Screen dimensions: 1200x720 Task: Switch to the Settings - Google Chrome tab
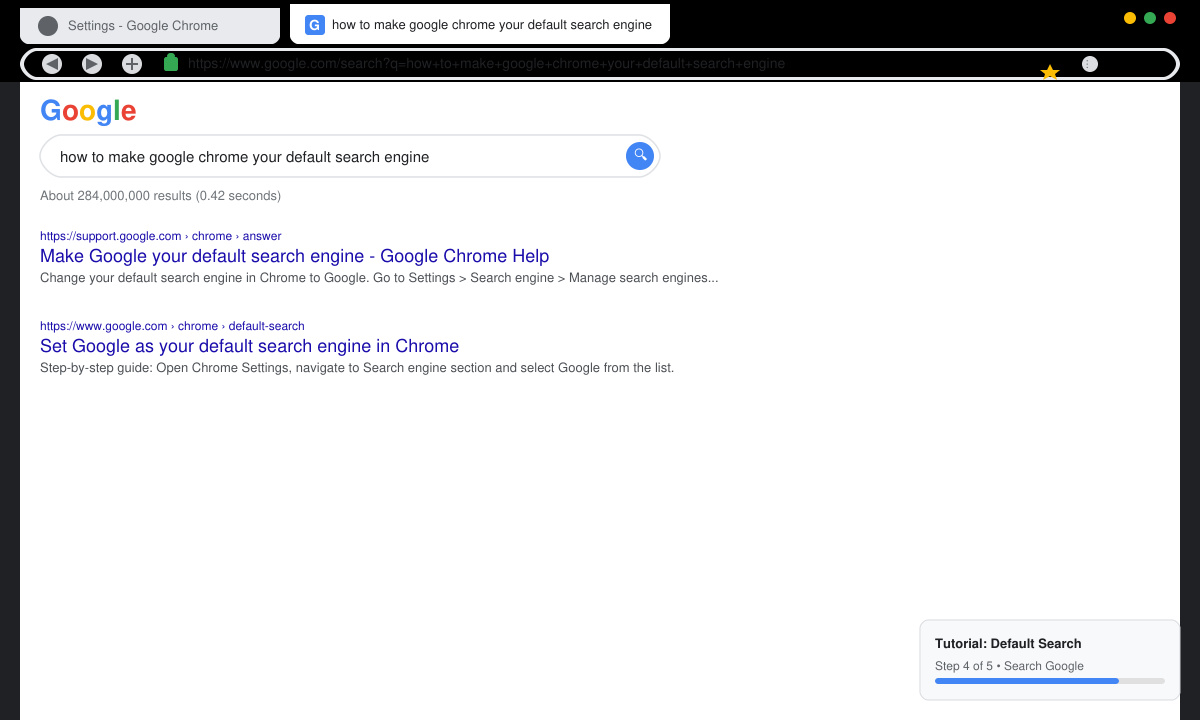(x=150, y=26)
